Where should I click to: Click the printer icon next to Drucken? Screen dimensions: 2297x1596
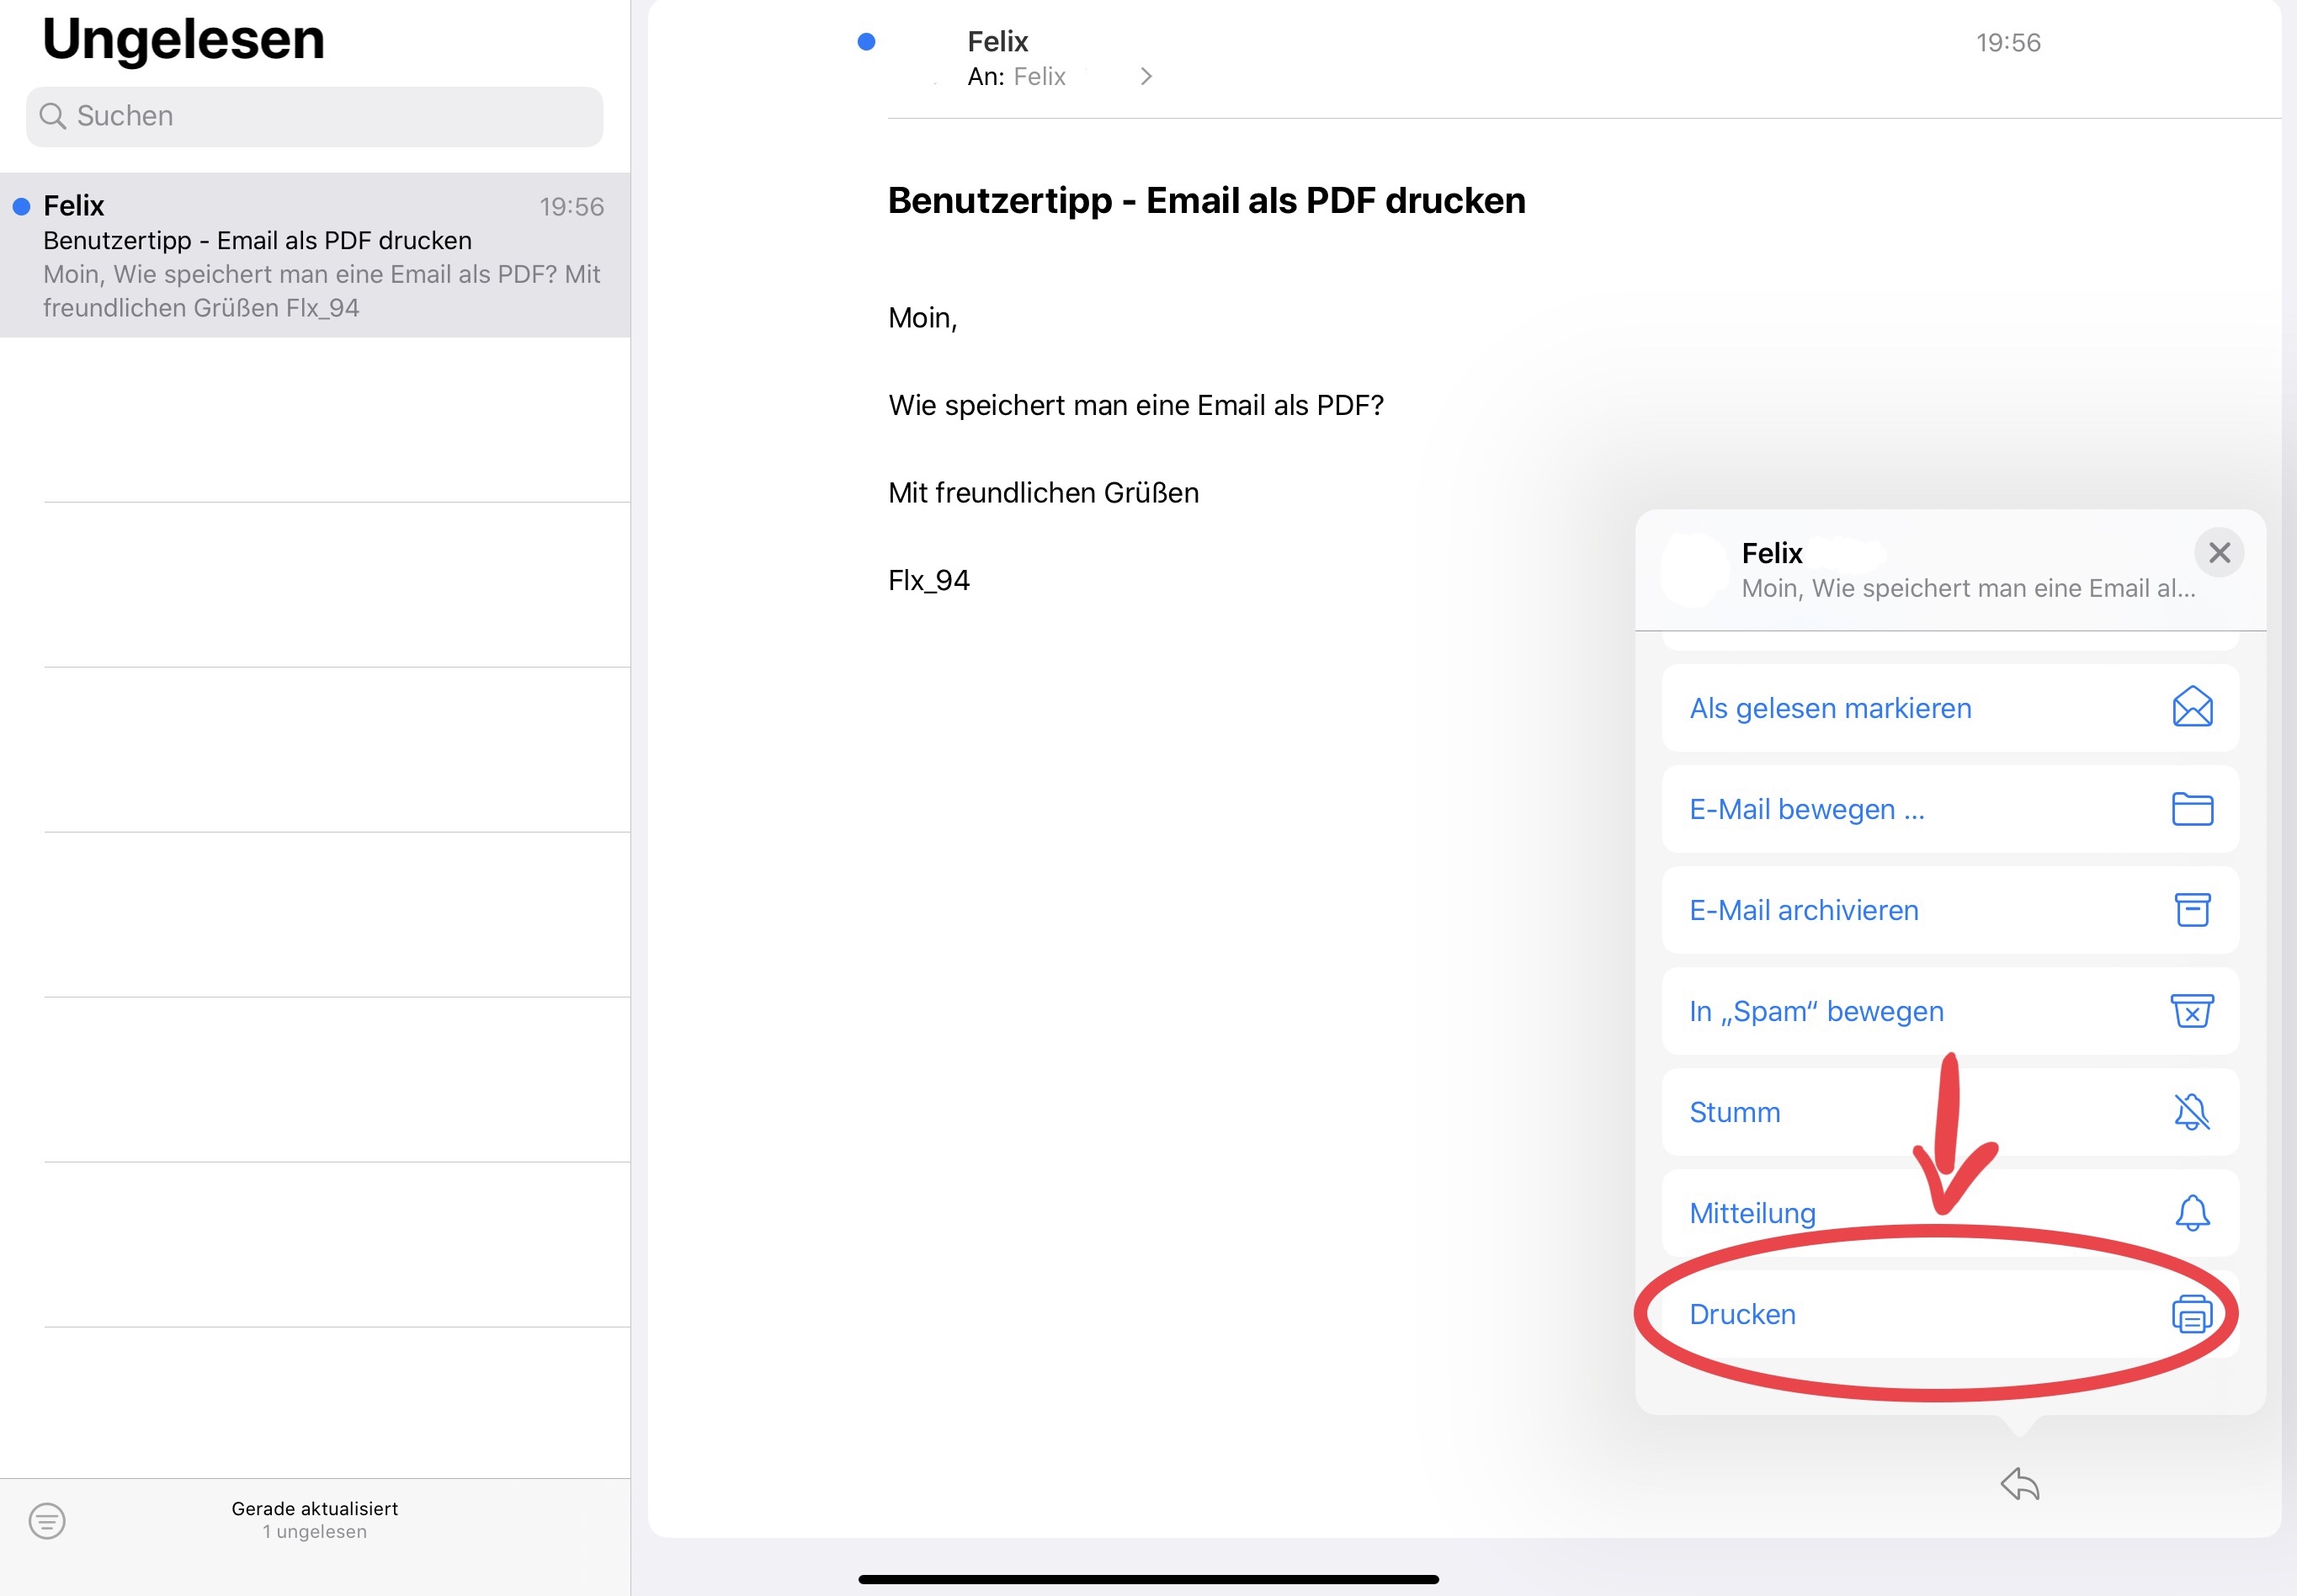tap(2191, 1314)
